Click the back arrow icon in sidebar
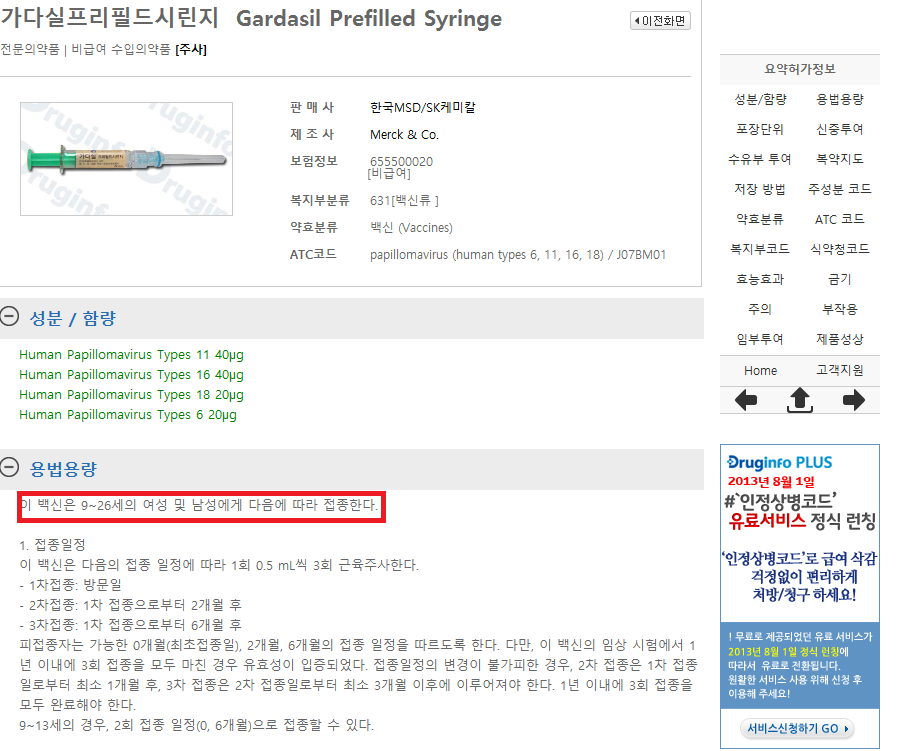This screenshot has height=751, width=904. [746, 400]
